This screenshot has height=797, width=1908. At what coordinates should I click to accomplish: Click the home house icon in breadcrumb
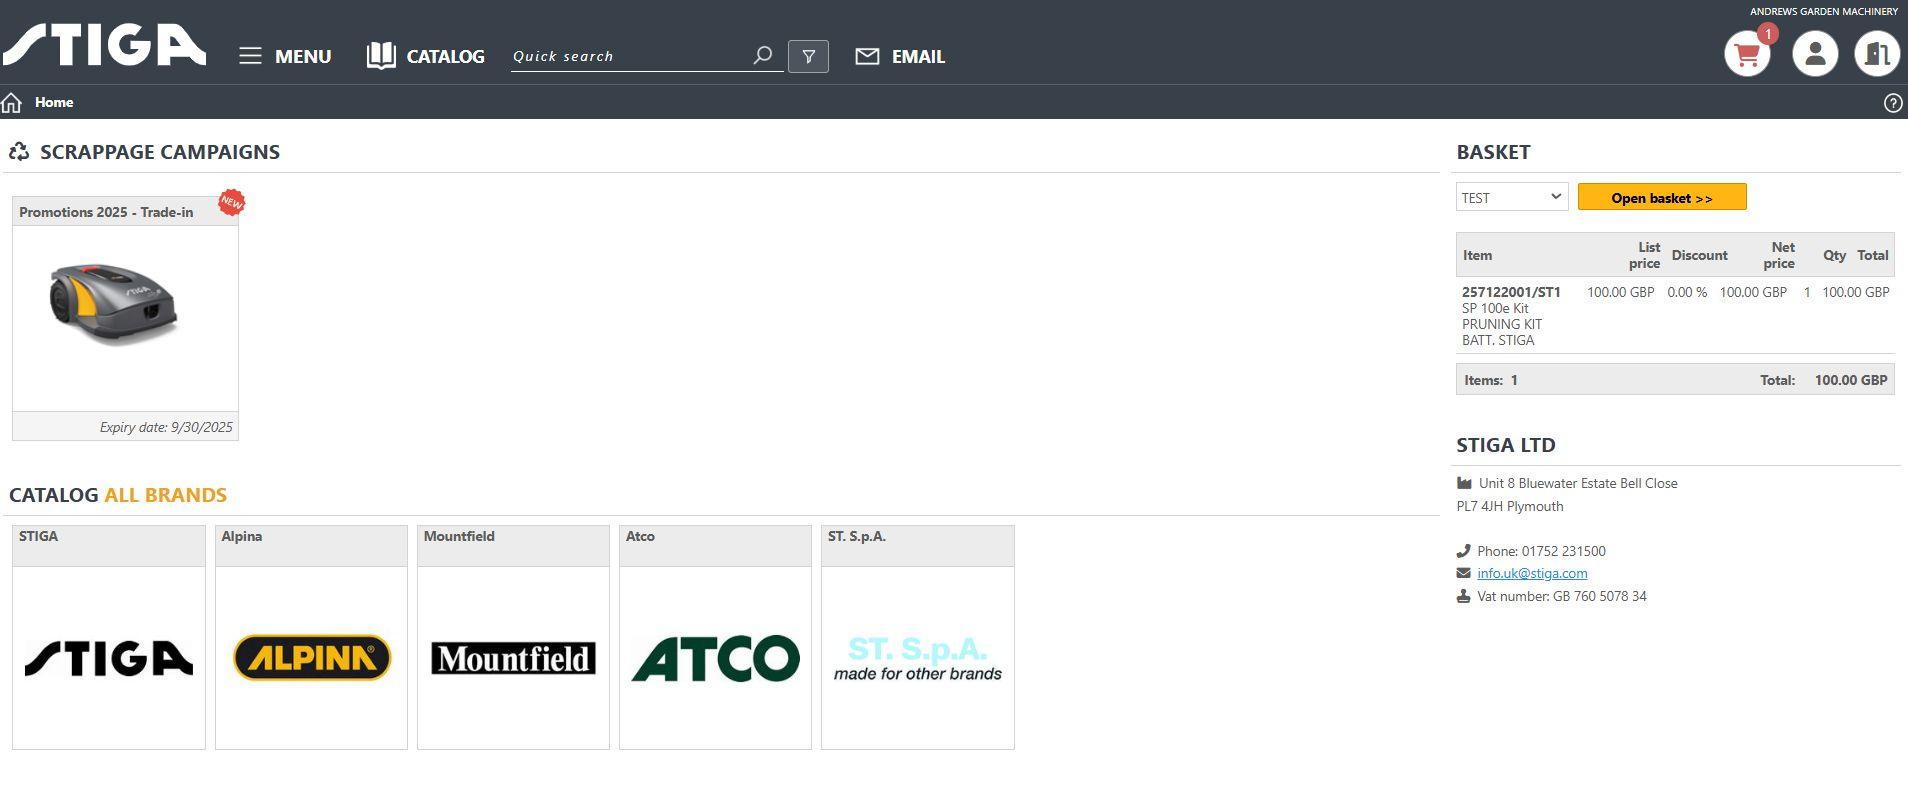pos(12,102)
